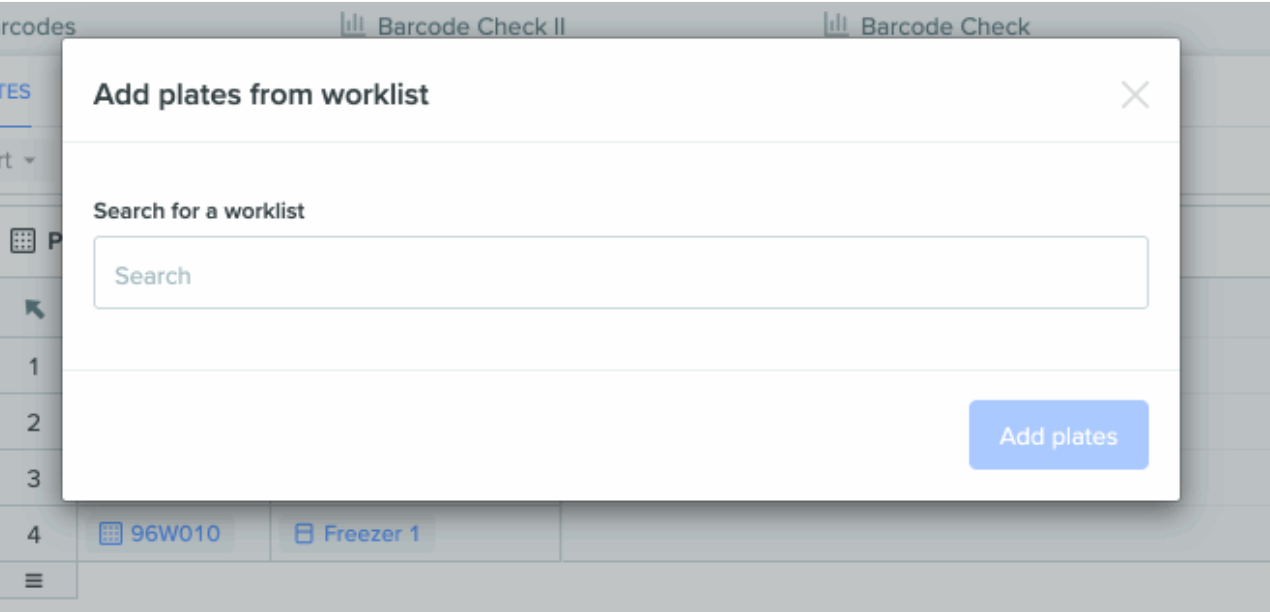Click the freezer storage icon beside Freezer 1
Viewport: 1270px width, 612px height.
tap(304, 535)
